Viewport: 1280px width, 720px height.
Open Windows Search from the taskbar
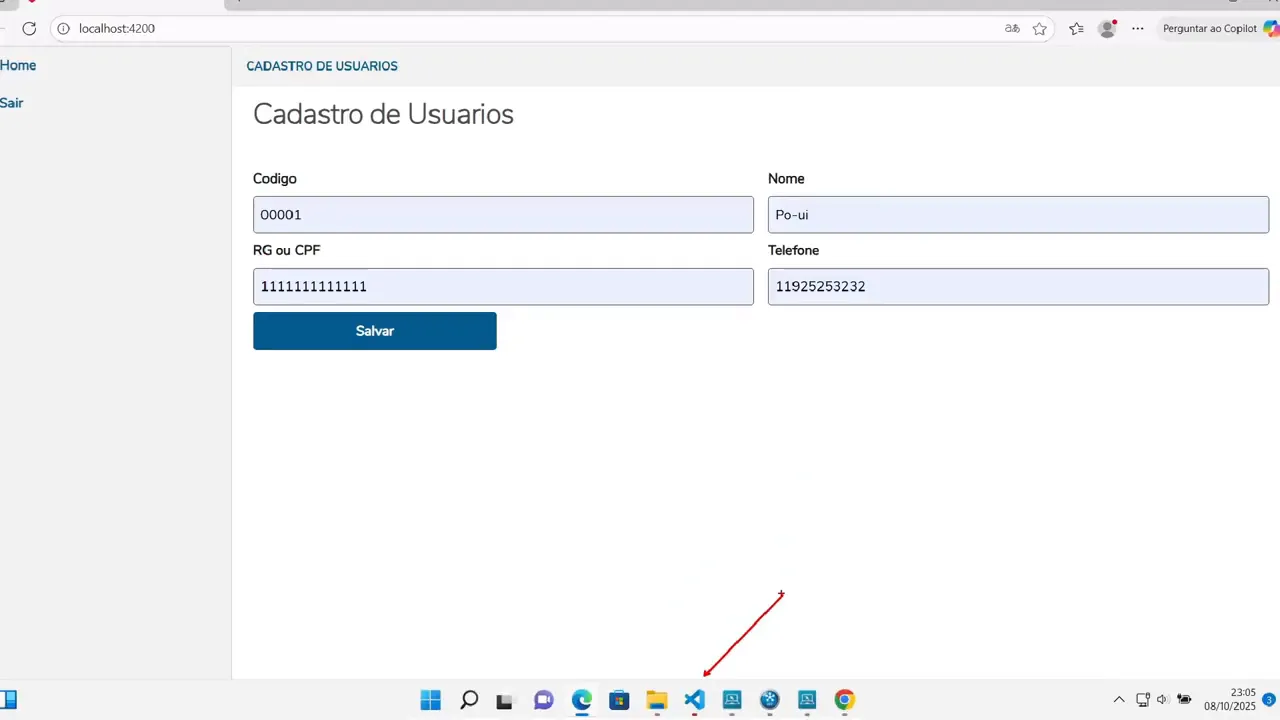pos(468,700)
